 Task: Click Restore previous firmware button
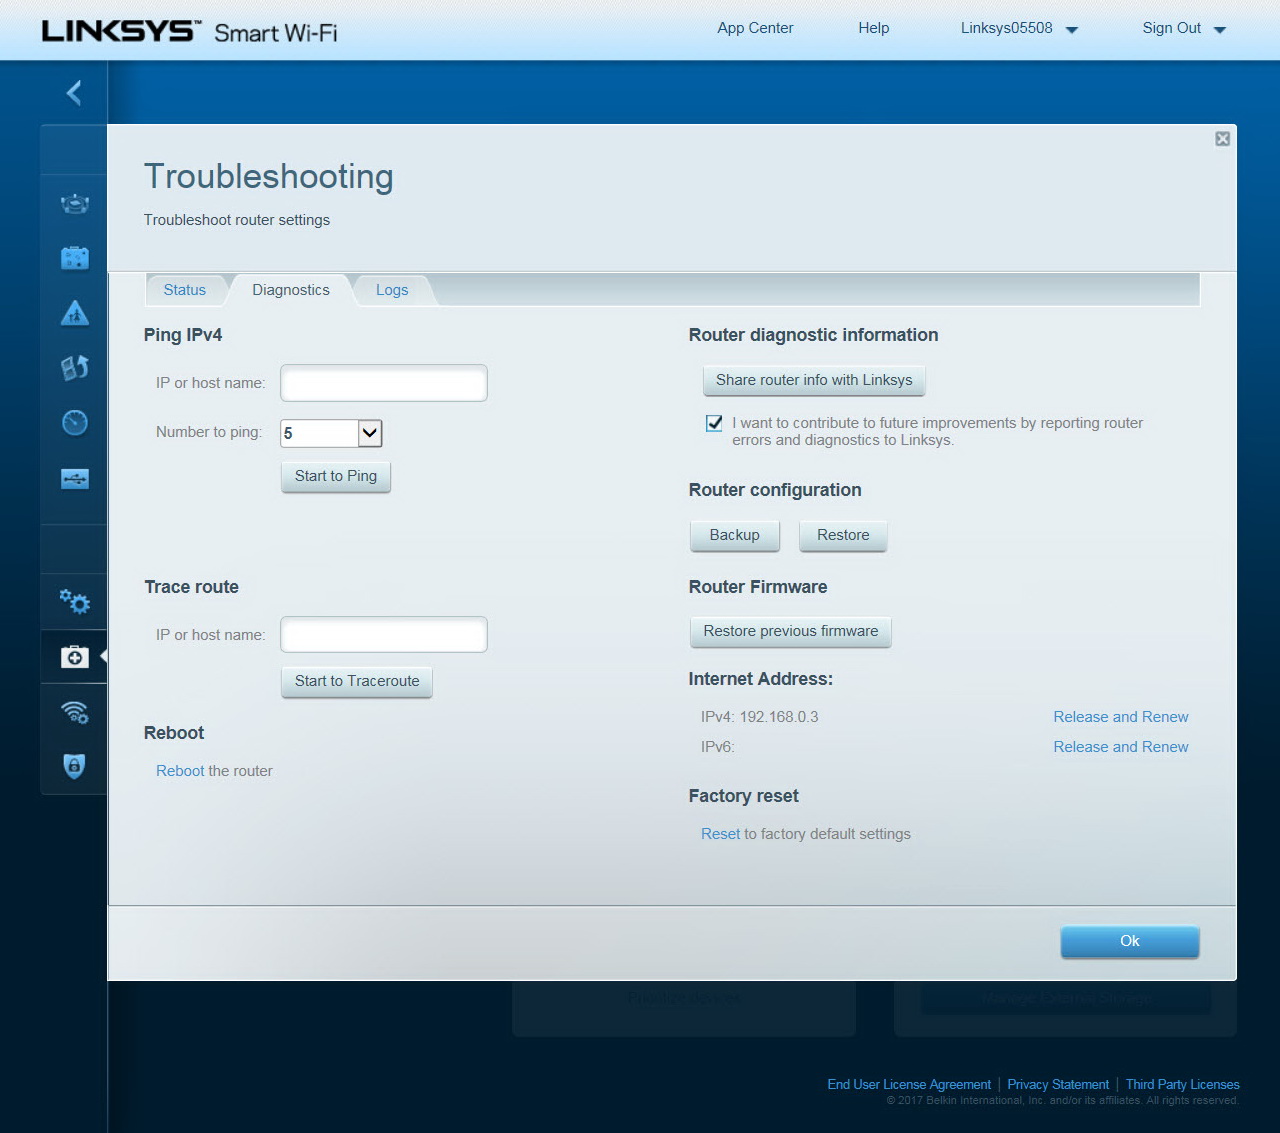tap(791, 631)
